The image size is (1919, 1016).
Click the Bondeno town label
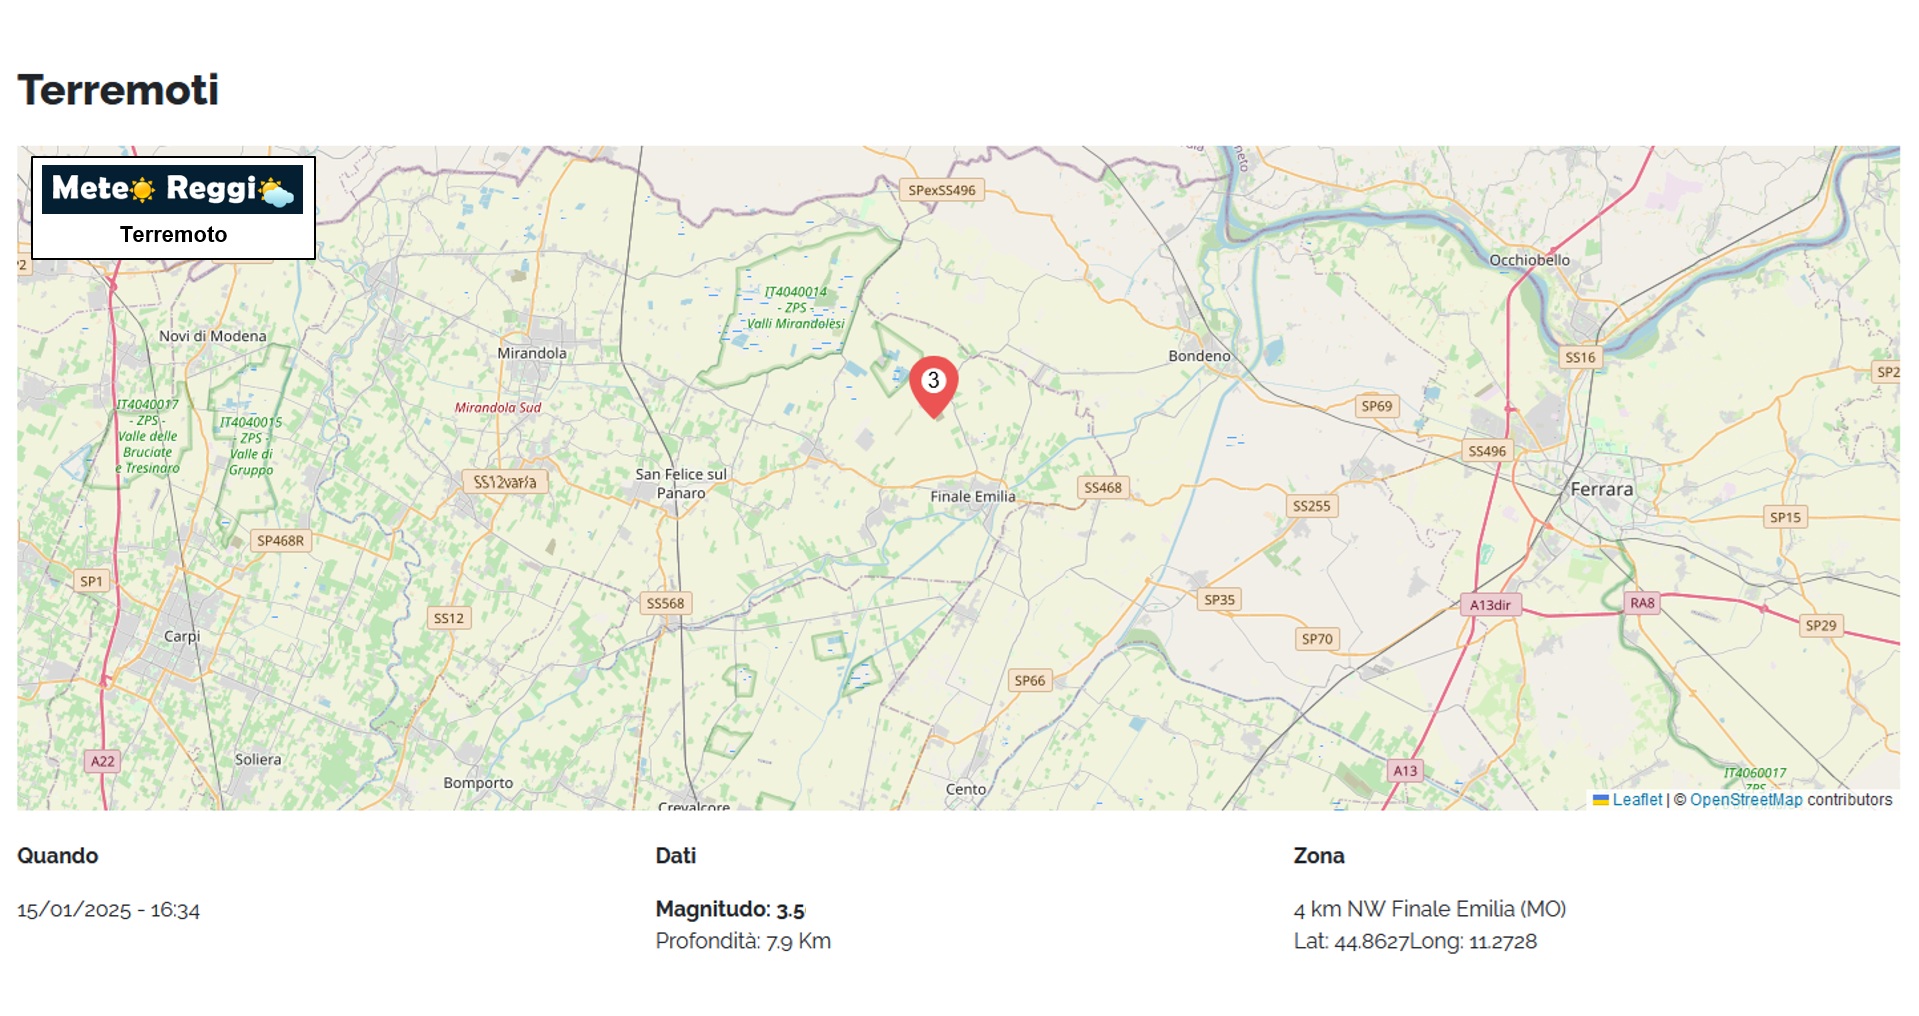[1199, 356]
